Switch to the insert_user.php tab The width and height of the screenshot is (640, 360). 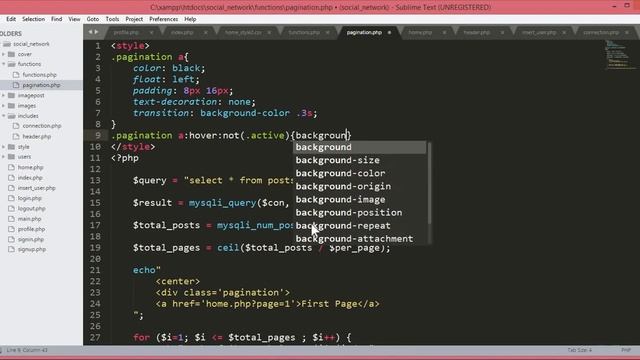pos(539,32)
